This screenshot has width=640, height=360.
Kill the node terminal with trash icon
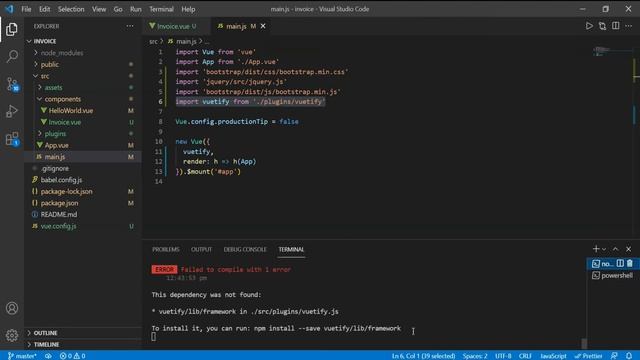coord(630,264)
